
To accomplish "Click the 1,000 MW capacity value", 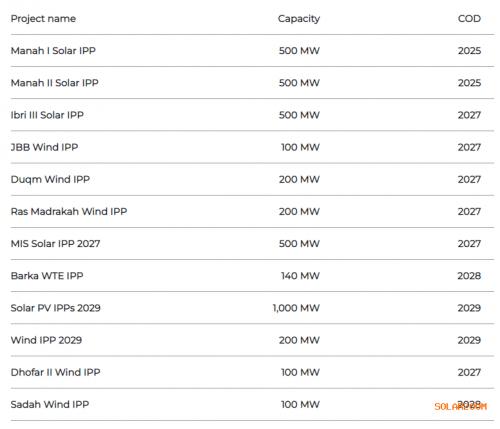I will (296, 308).
